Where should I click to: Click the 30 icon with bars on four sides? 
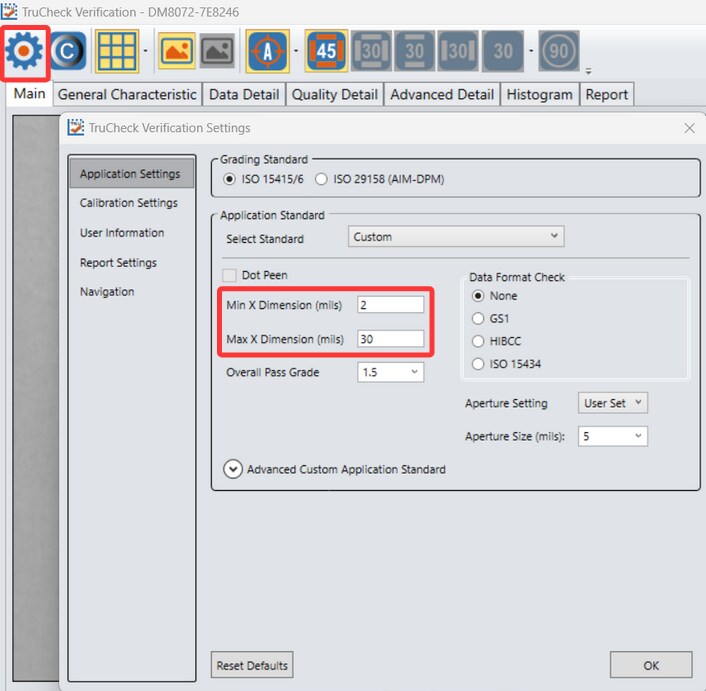[x=371, y=51]
